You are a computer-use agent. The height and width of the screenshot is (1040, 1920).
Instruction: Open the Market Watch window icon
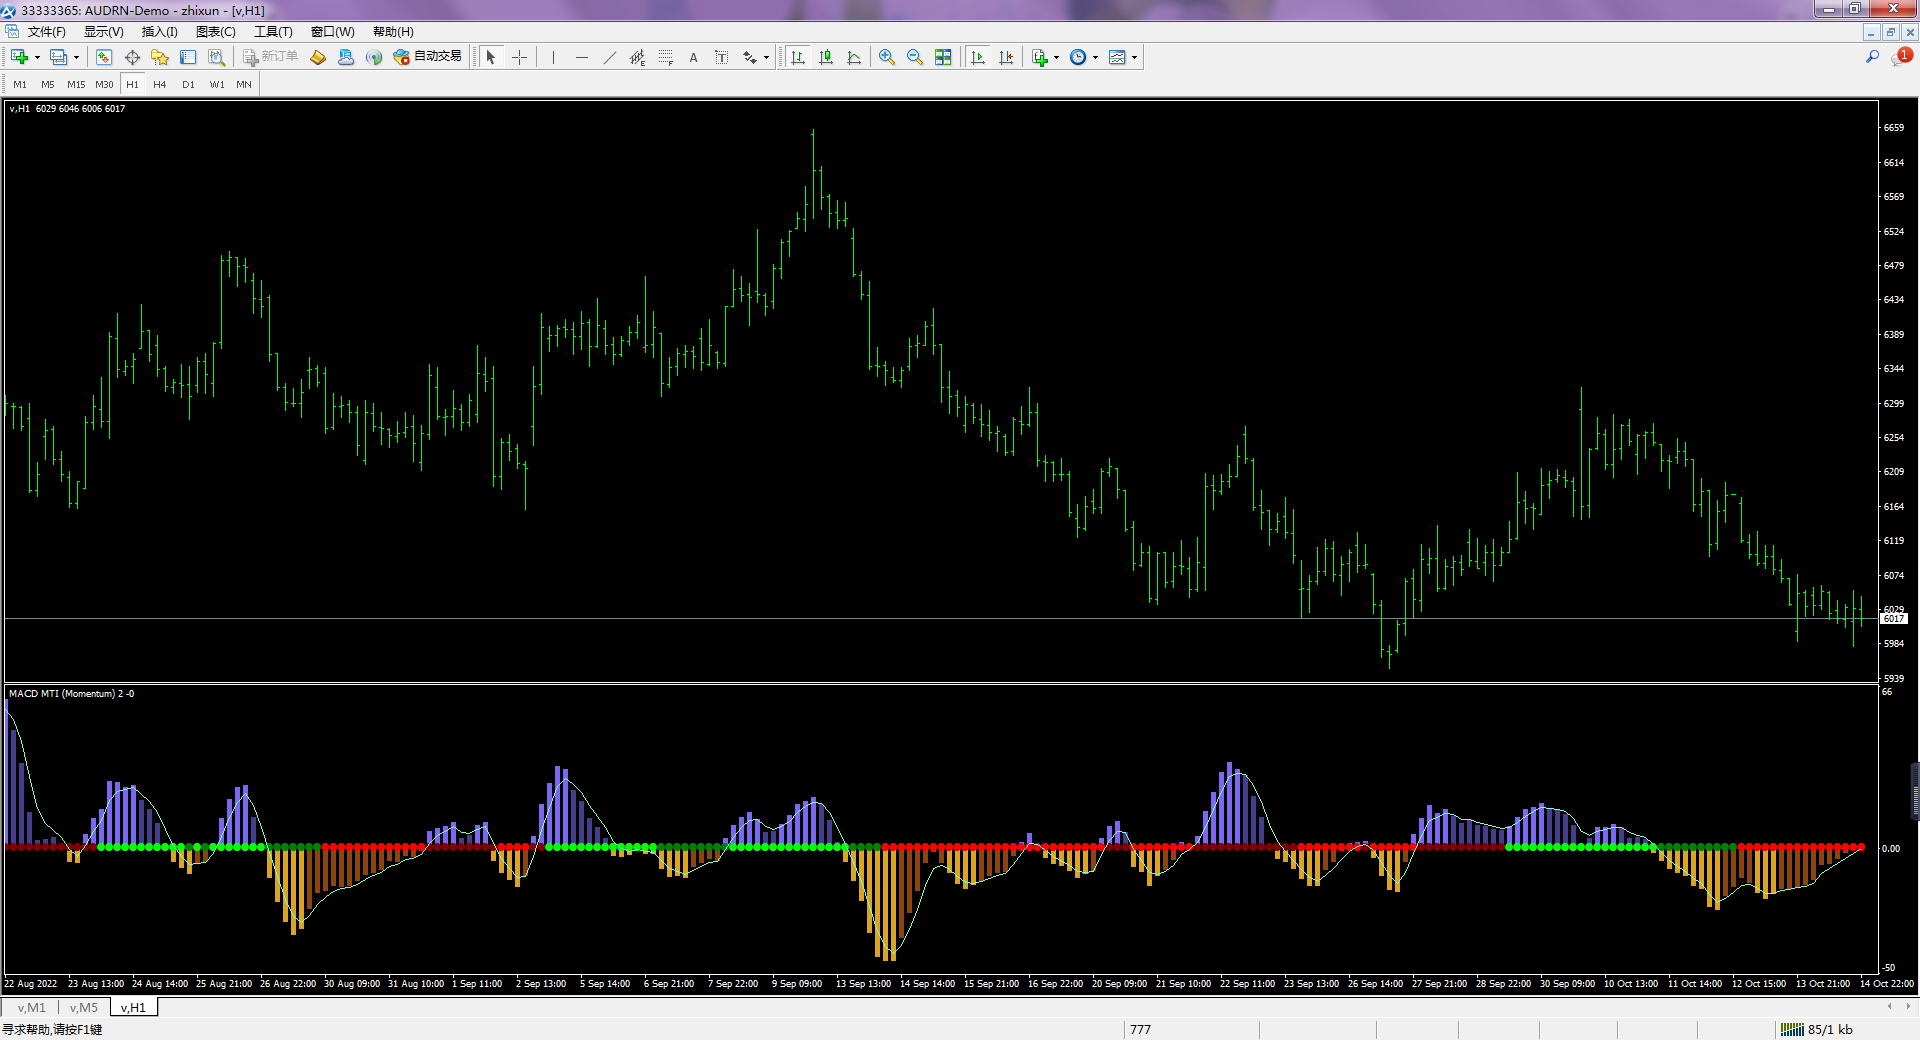(x=104, y=57)
